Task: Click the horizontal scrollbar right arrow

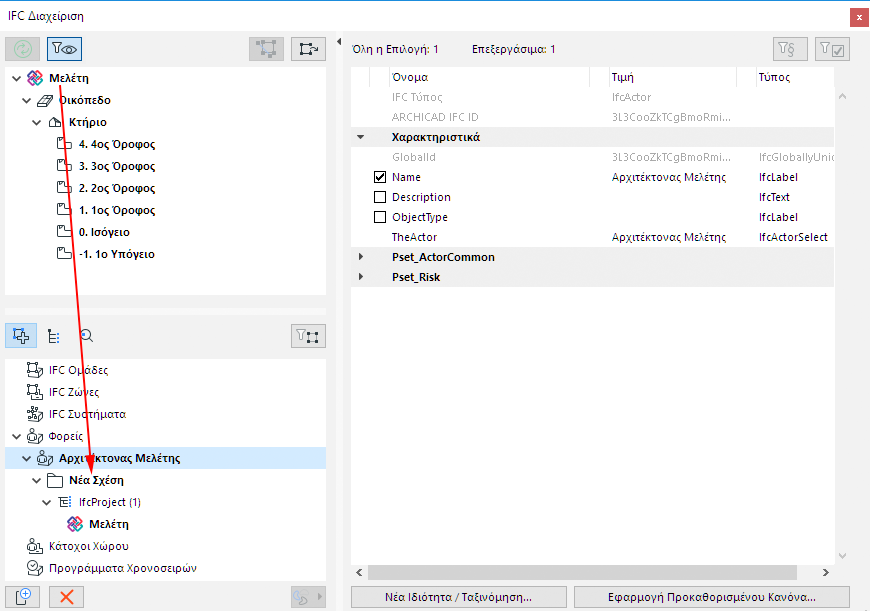Action: [x=826, y=572]
